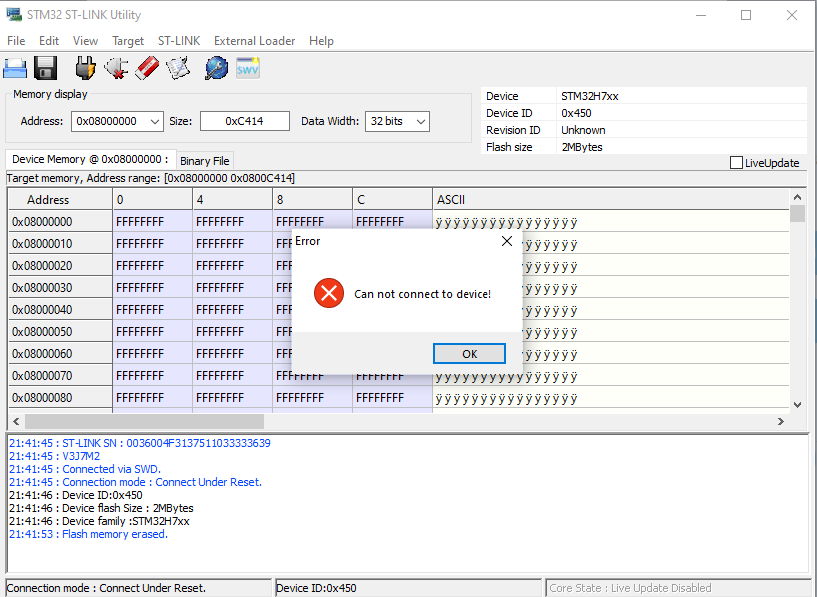The height and width of the screenshot is (597, 817).
Task: Open the Edit menu
Action: coord(49,41)
